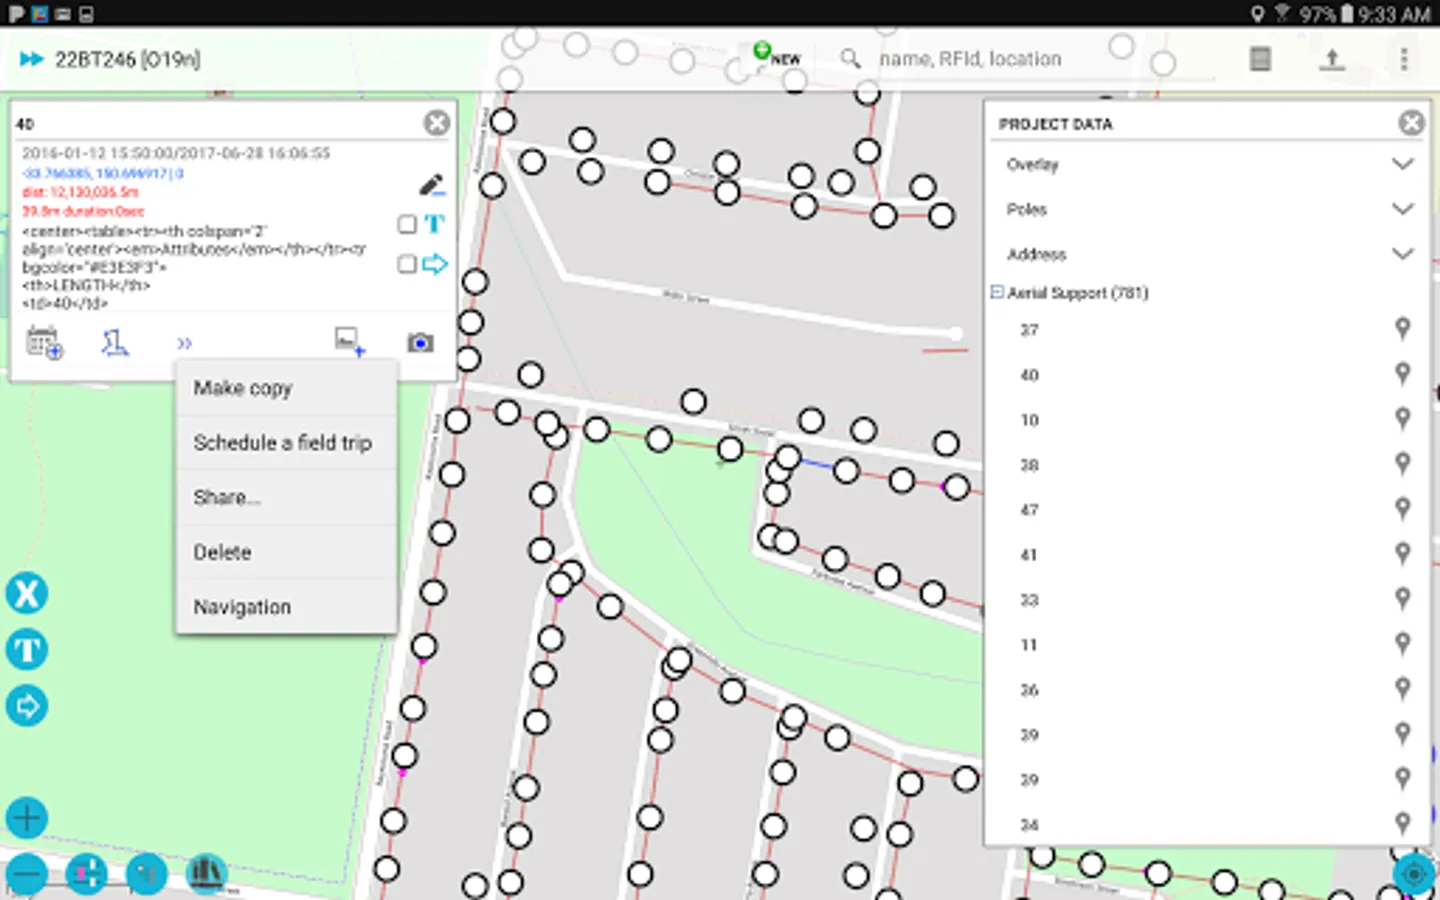Viewport: 1440px width, 900px height.
Task: Tap the upload icon in top bar
Action: coord(1331,60)
